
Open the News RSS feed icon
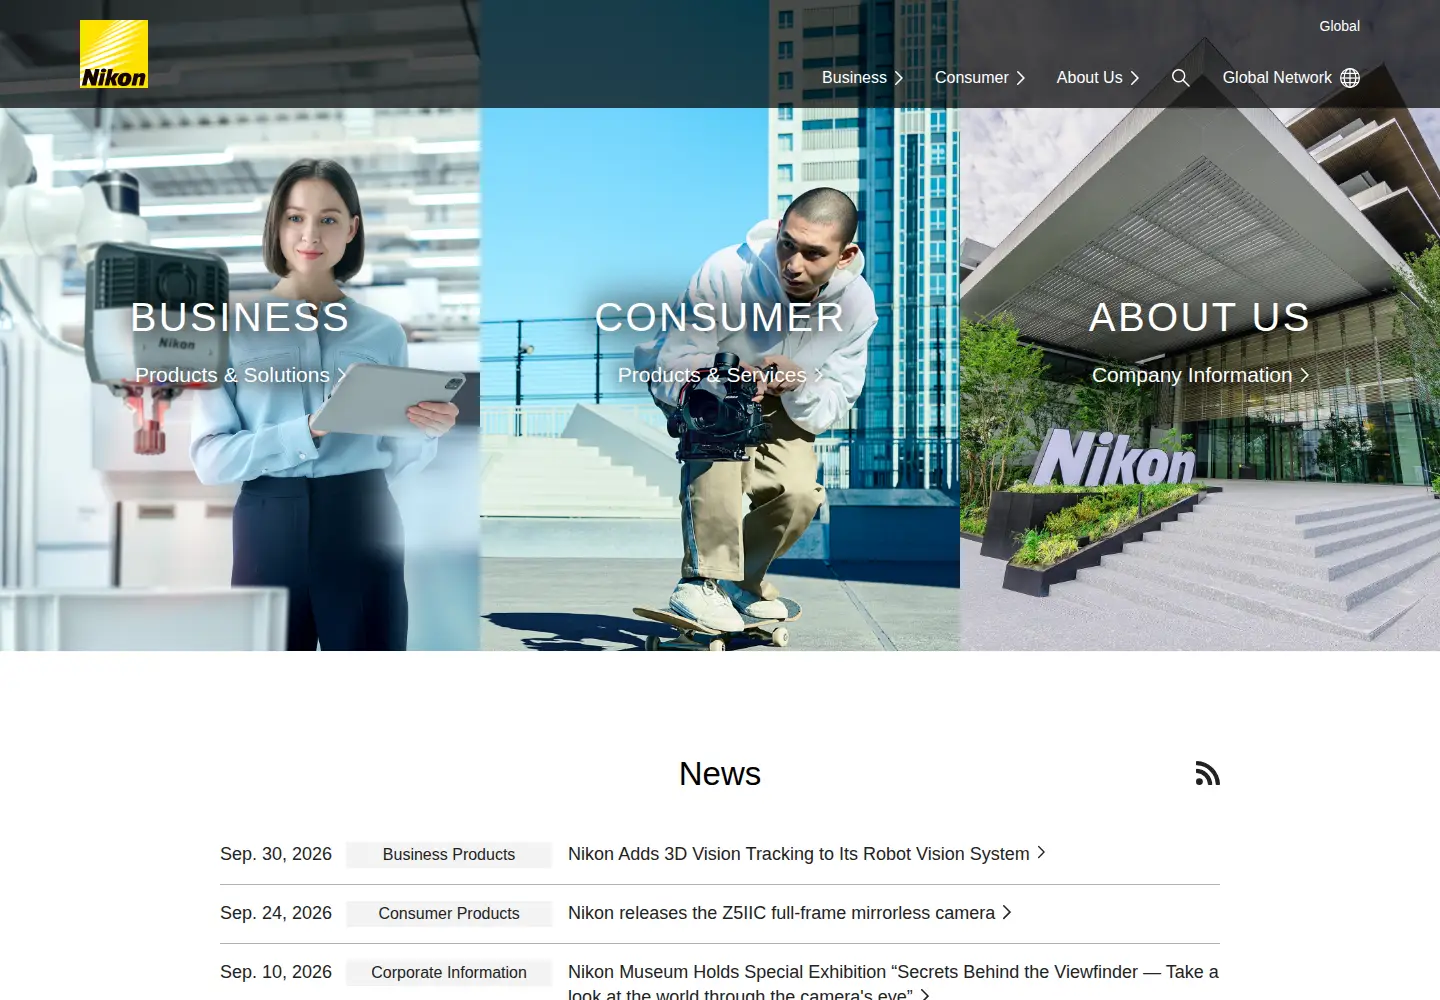point(1208,773)
